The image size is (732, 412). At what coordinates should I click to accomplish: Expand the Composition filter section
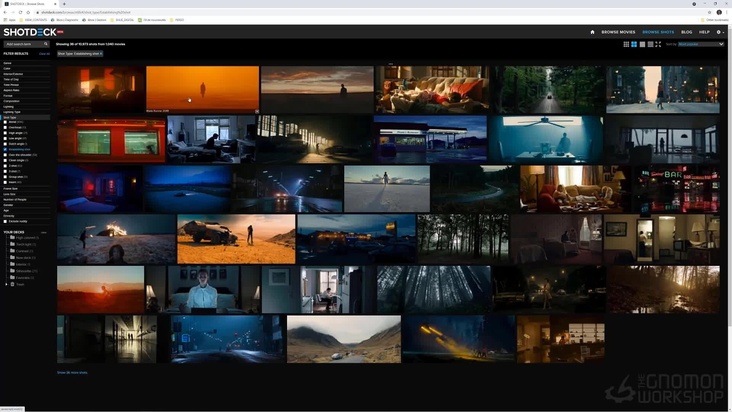click(x=26, y=101)
